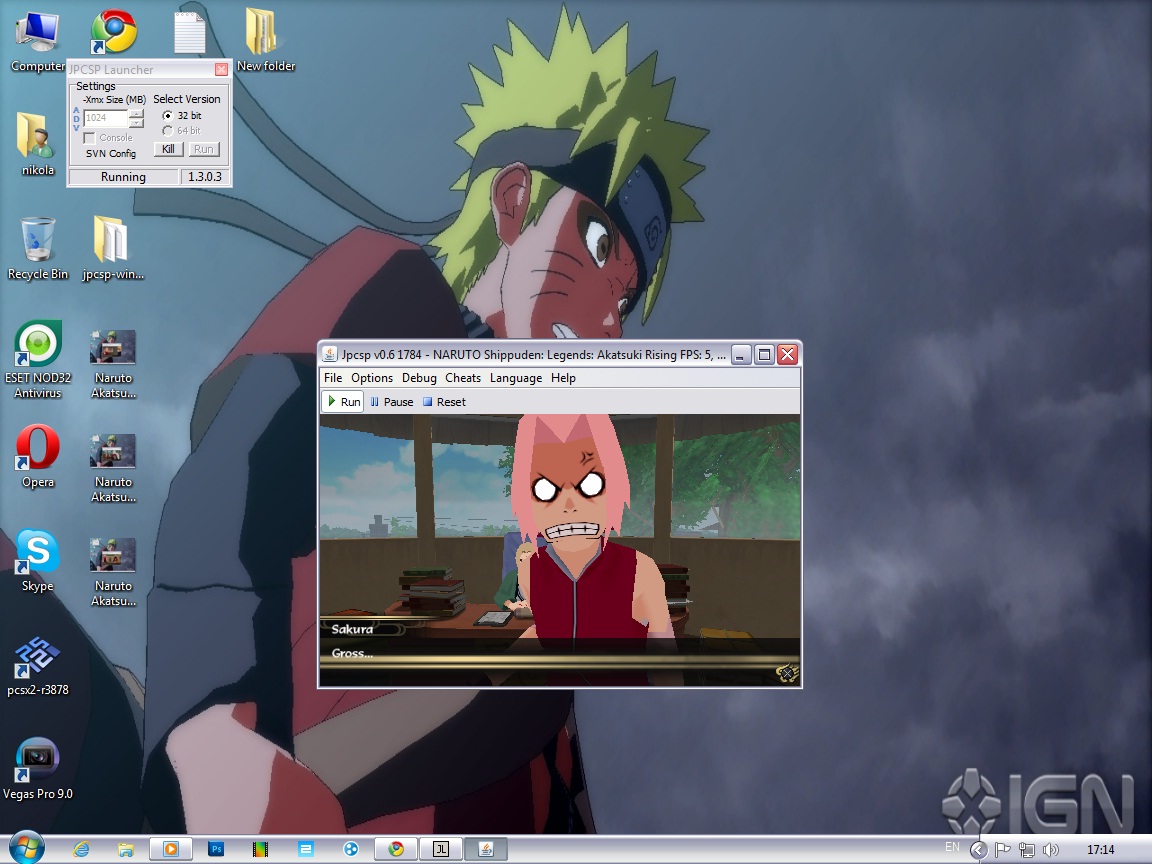Viewport: 1152px width, 864px height.
Task: Launch the Google Chrome desktop shortcut
Action: tap(114, 32)
